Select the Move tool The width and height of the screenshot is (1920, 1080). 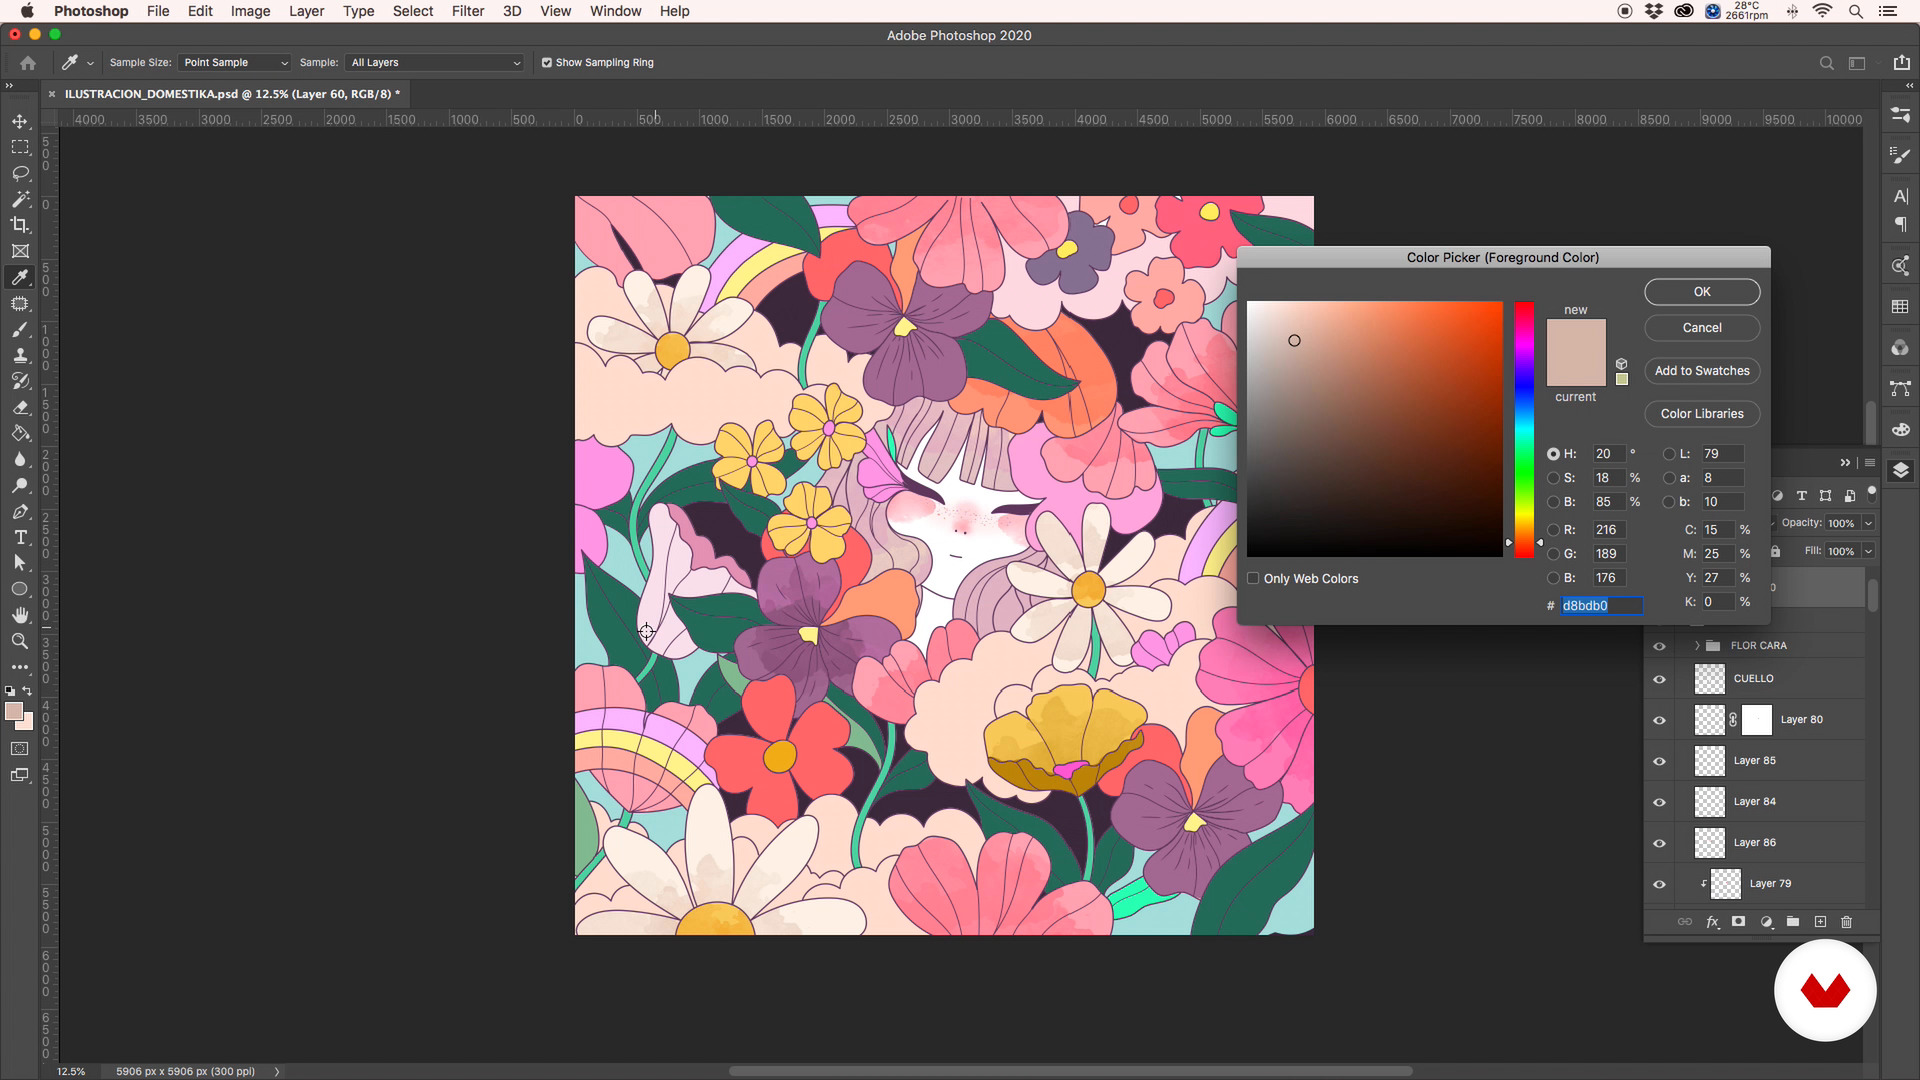click(20, 121)
